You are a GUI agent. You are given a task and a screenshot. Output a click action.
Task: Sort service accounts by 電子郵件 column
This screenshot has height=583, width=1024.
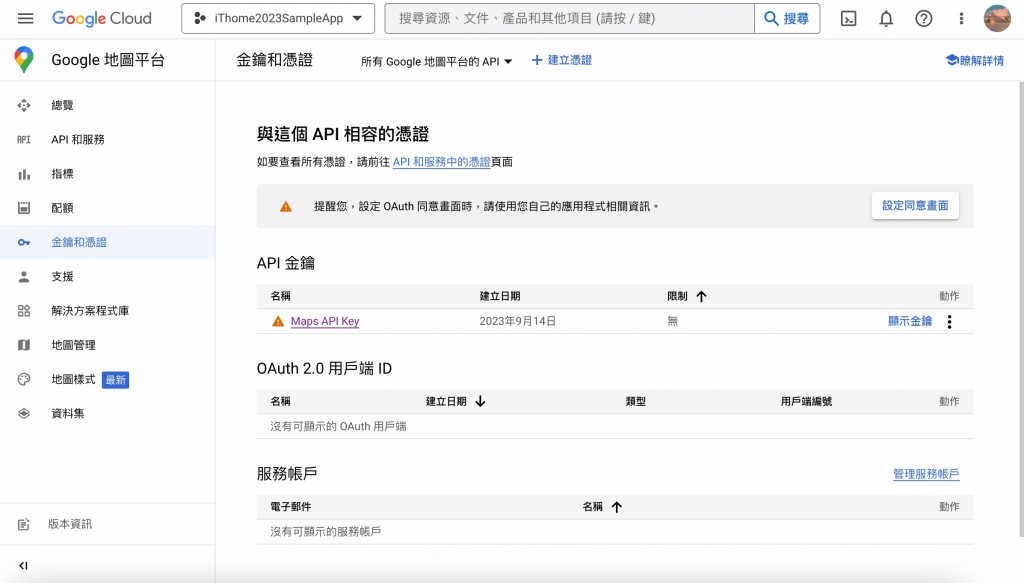point(291,507)
